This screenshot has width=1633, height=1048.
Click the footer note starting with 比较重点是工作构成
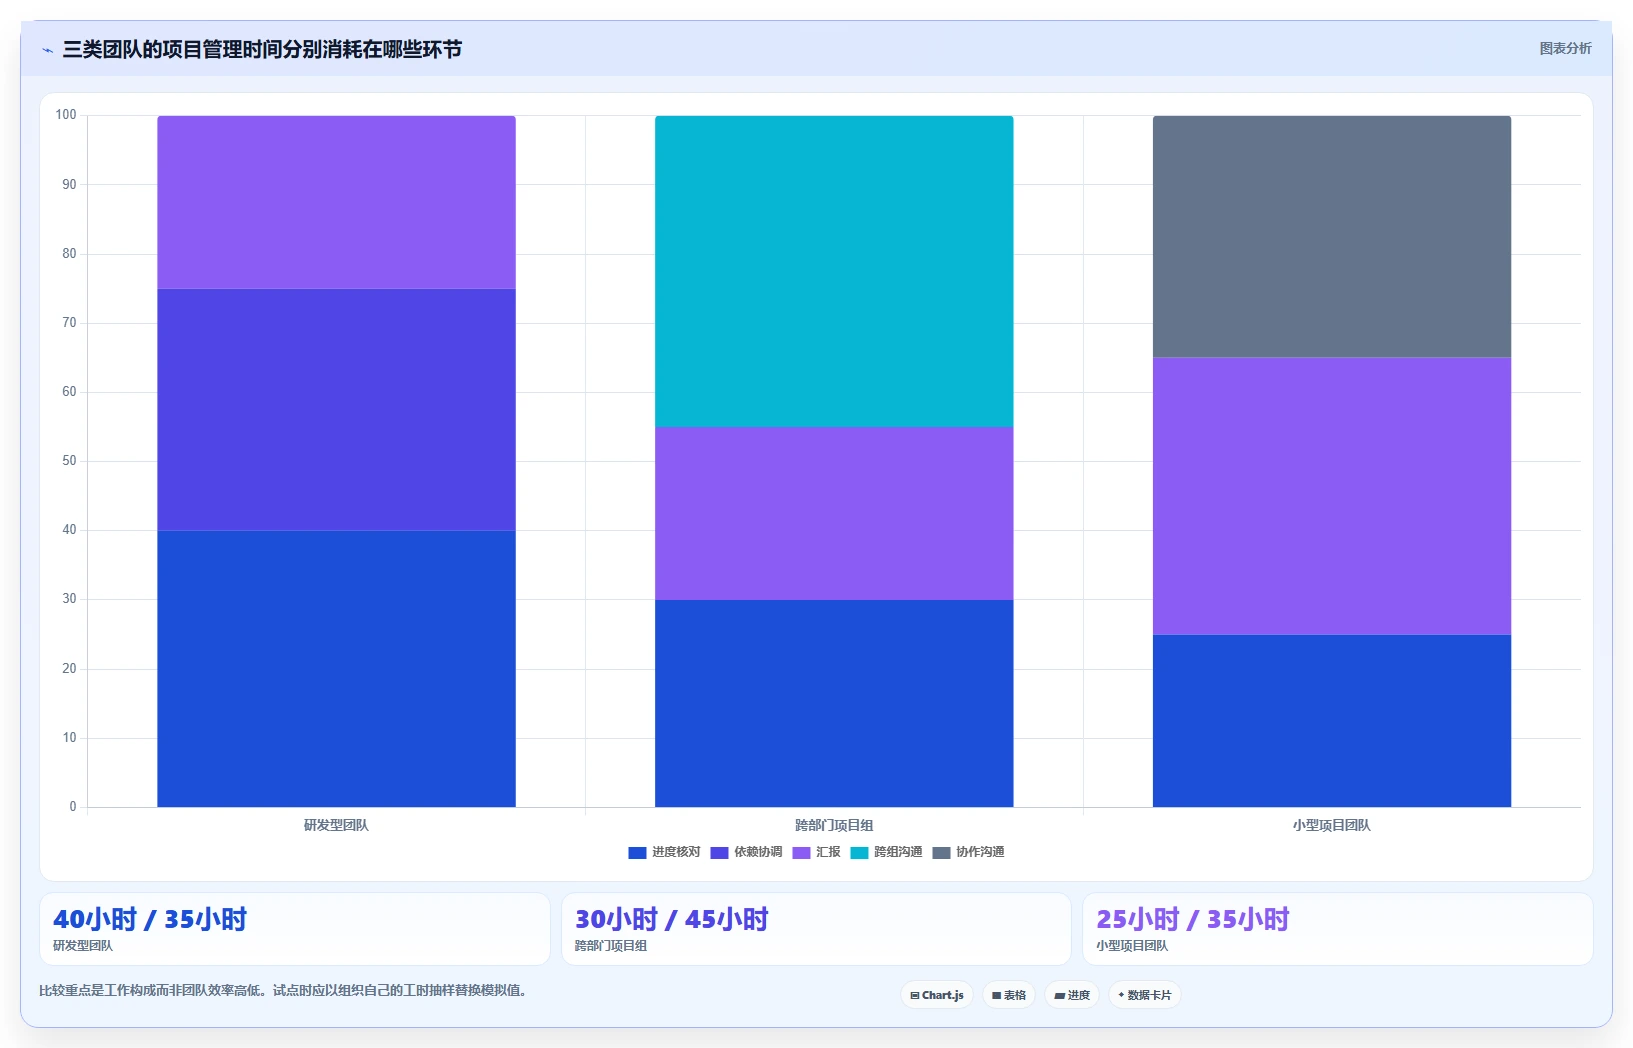tap(282, 991)
